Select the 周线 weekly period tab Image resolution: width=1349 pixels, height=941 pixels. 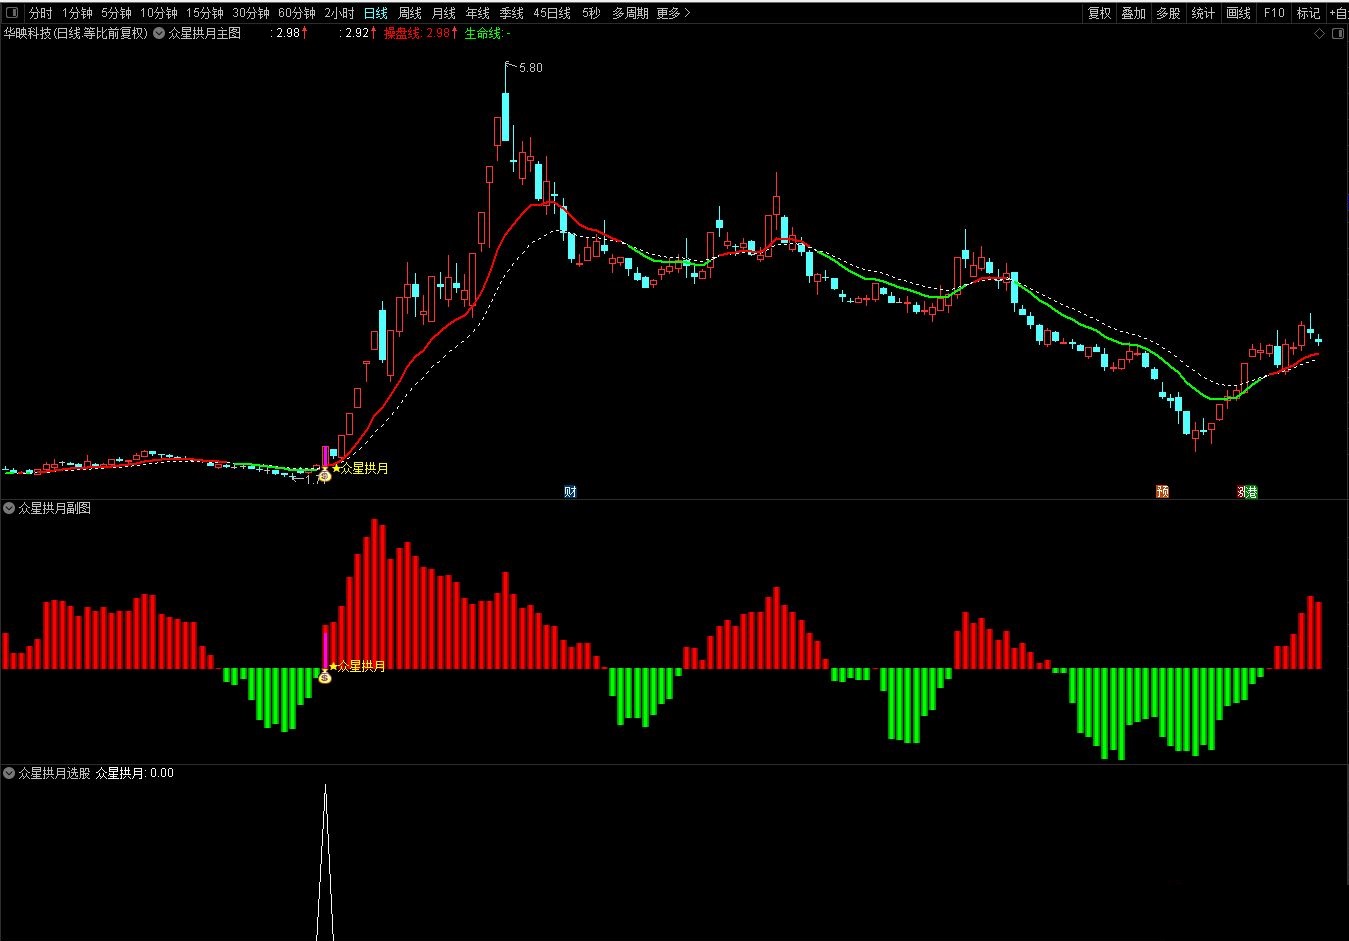(x=410, y=13)
